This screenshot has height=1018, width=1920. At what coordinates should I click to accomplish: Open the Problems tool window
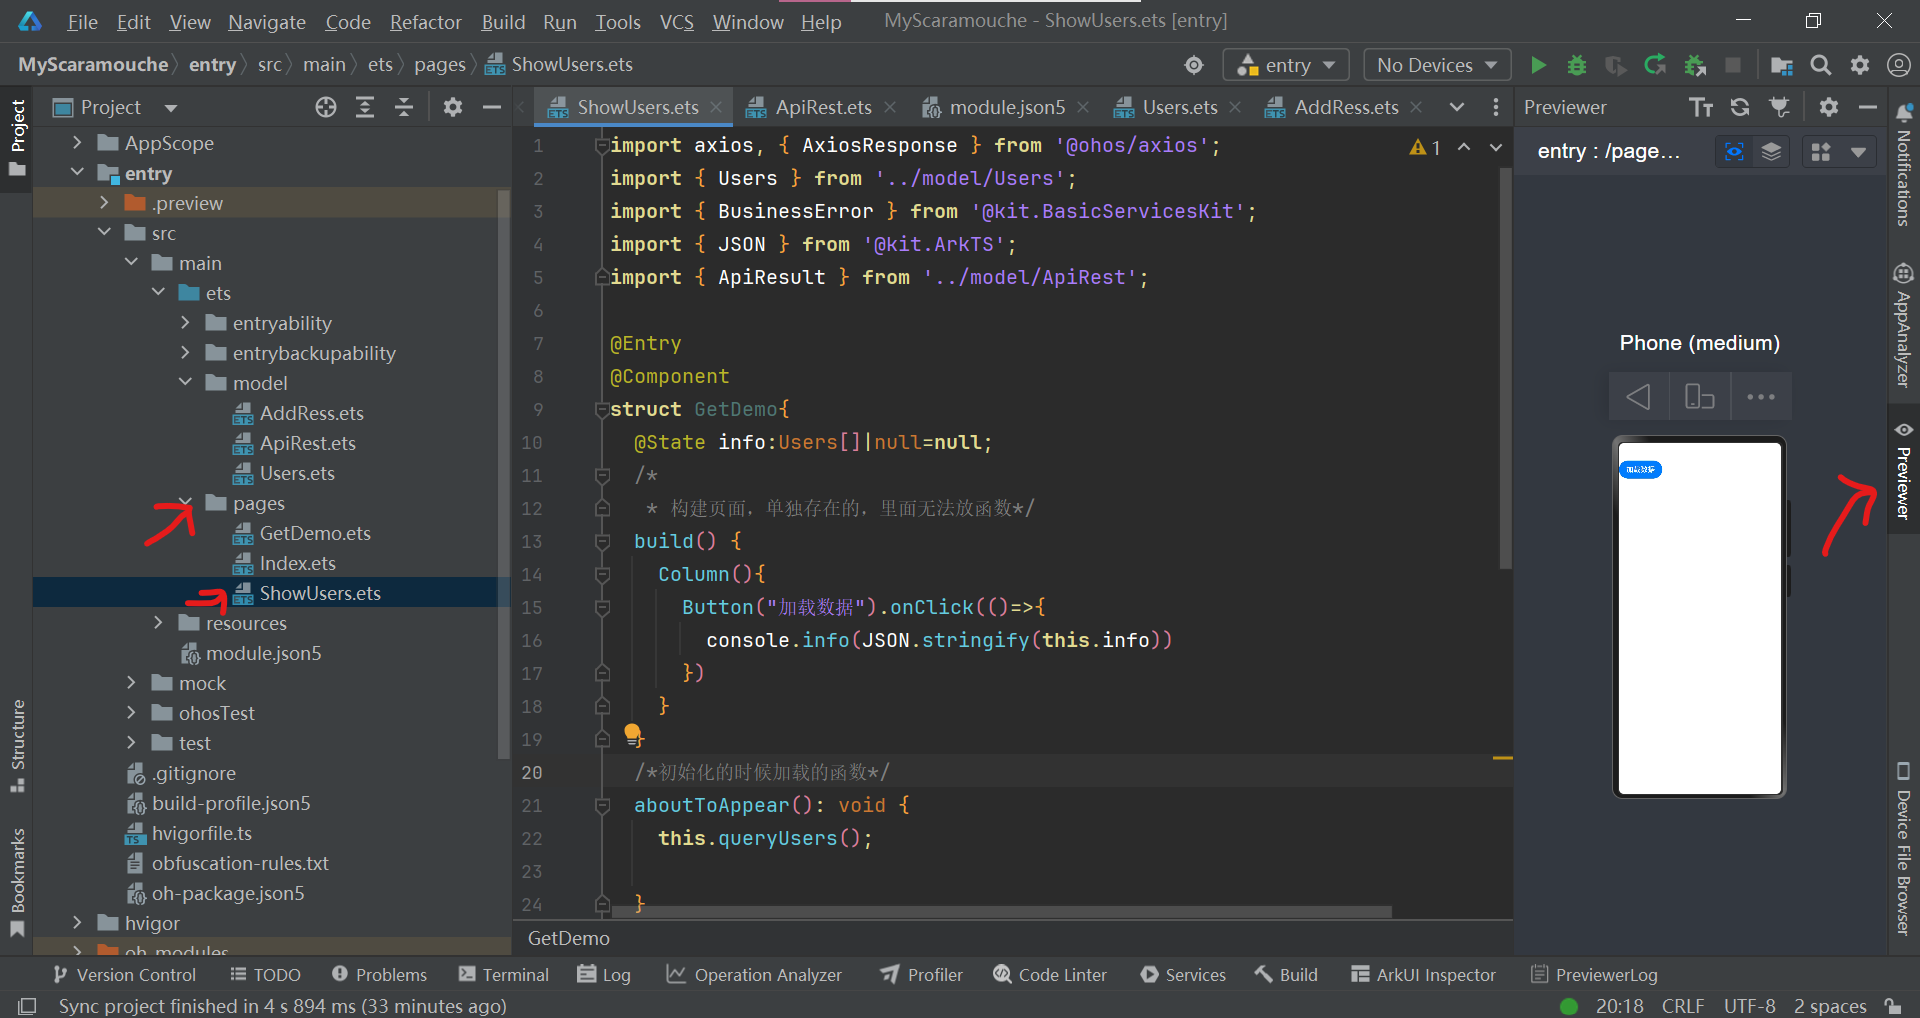coord(379,975)
